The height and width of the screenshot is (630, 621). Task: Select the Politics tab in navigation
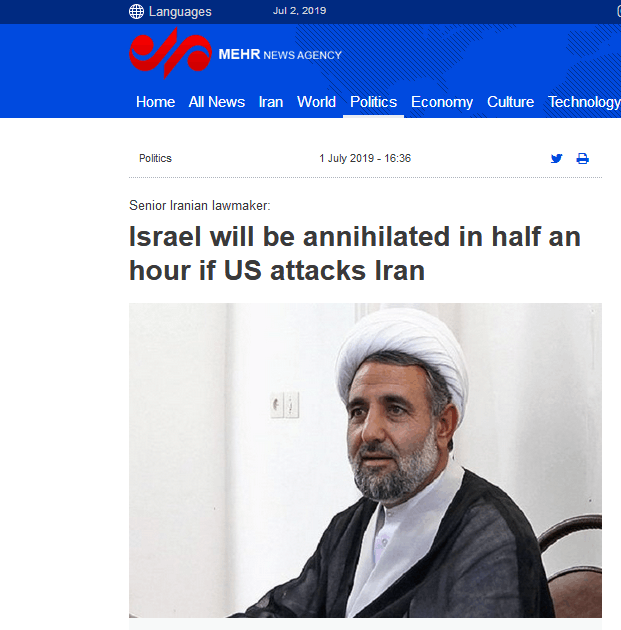click(x=374, y=102)
